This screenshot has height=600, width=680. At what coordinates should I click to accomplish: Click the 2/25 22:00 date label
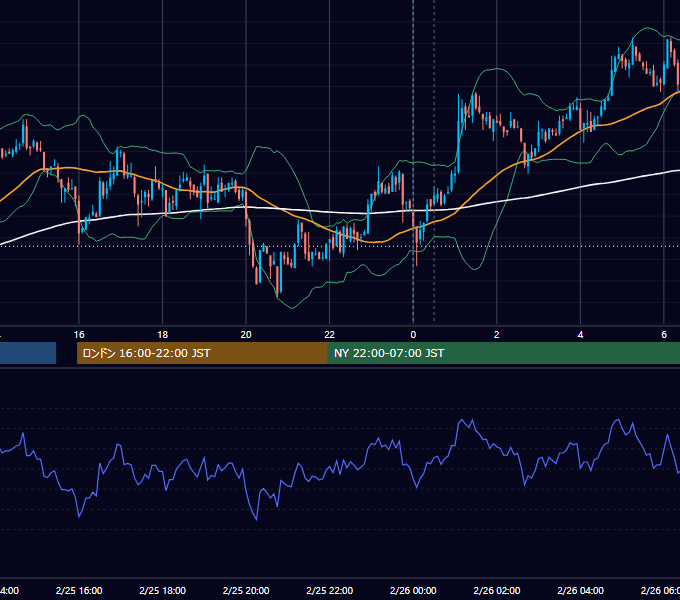(330, 590)
